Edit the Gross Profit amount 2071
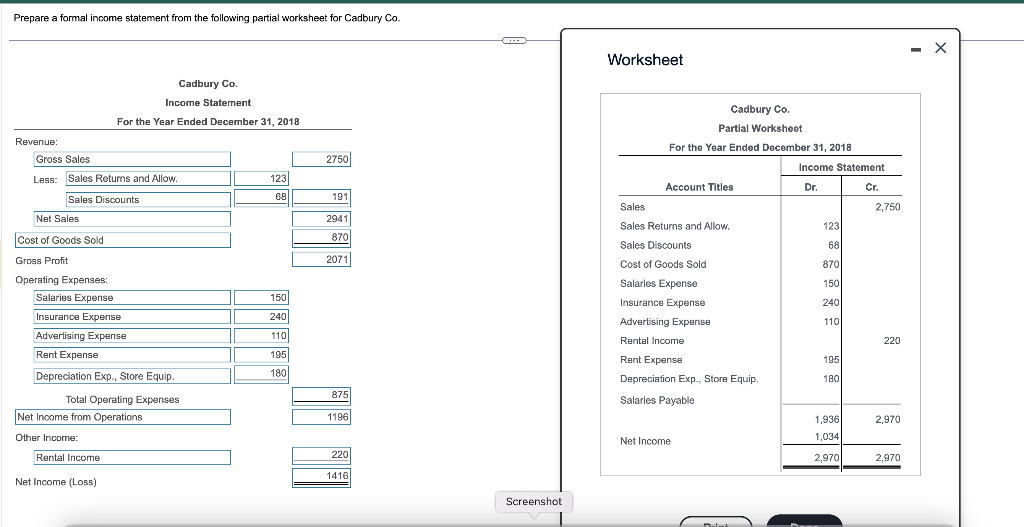This screenshot has width=1024, height=527. (321, 259)
